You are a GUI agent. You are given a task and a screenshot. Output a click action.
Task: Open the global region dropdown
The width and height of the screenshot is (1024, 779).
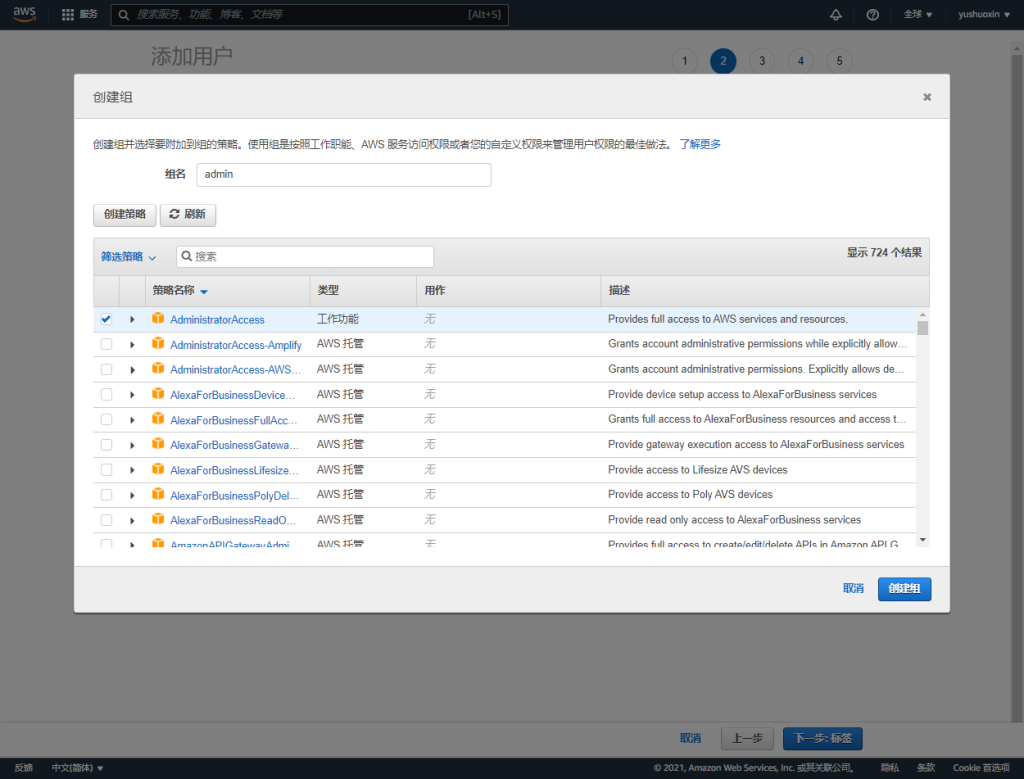click(917, 15)
